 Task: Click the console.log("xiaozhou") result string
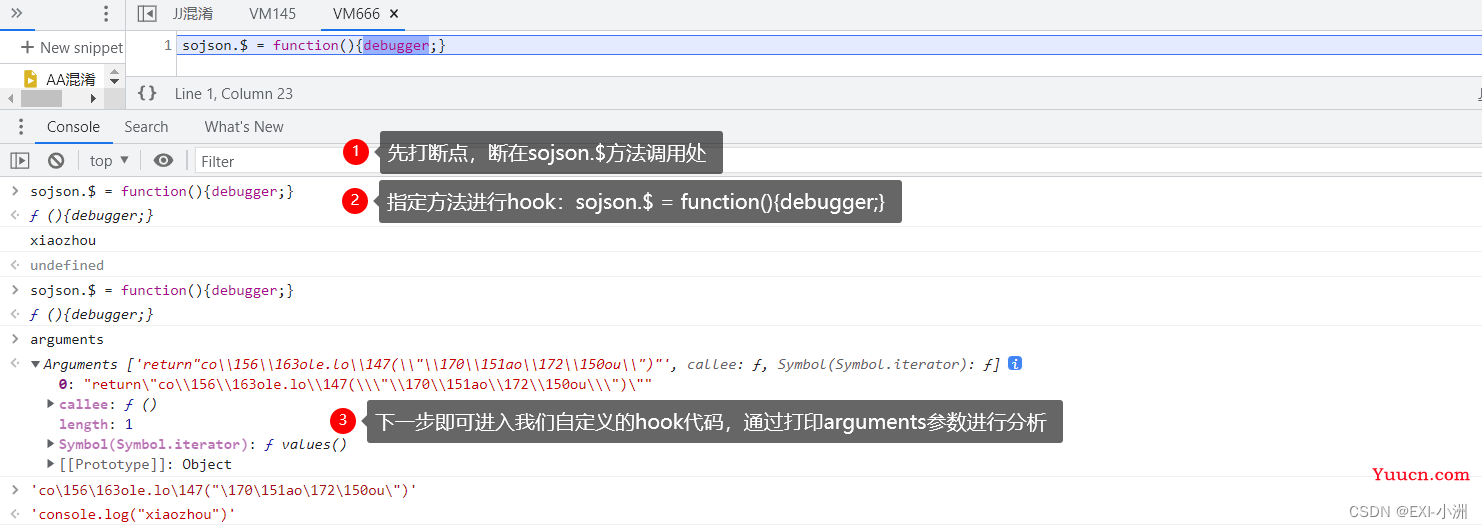click(x=133, y=514)
